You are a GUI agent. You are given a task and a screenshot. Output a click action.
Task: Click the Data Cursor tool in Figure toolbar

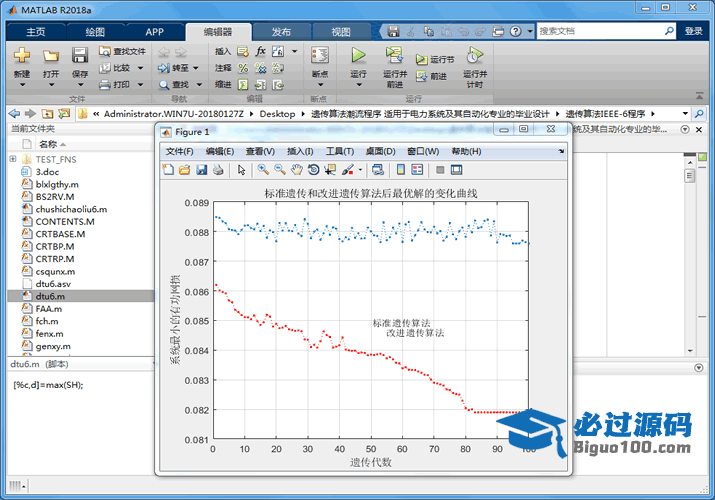[x=329, y=170]
